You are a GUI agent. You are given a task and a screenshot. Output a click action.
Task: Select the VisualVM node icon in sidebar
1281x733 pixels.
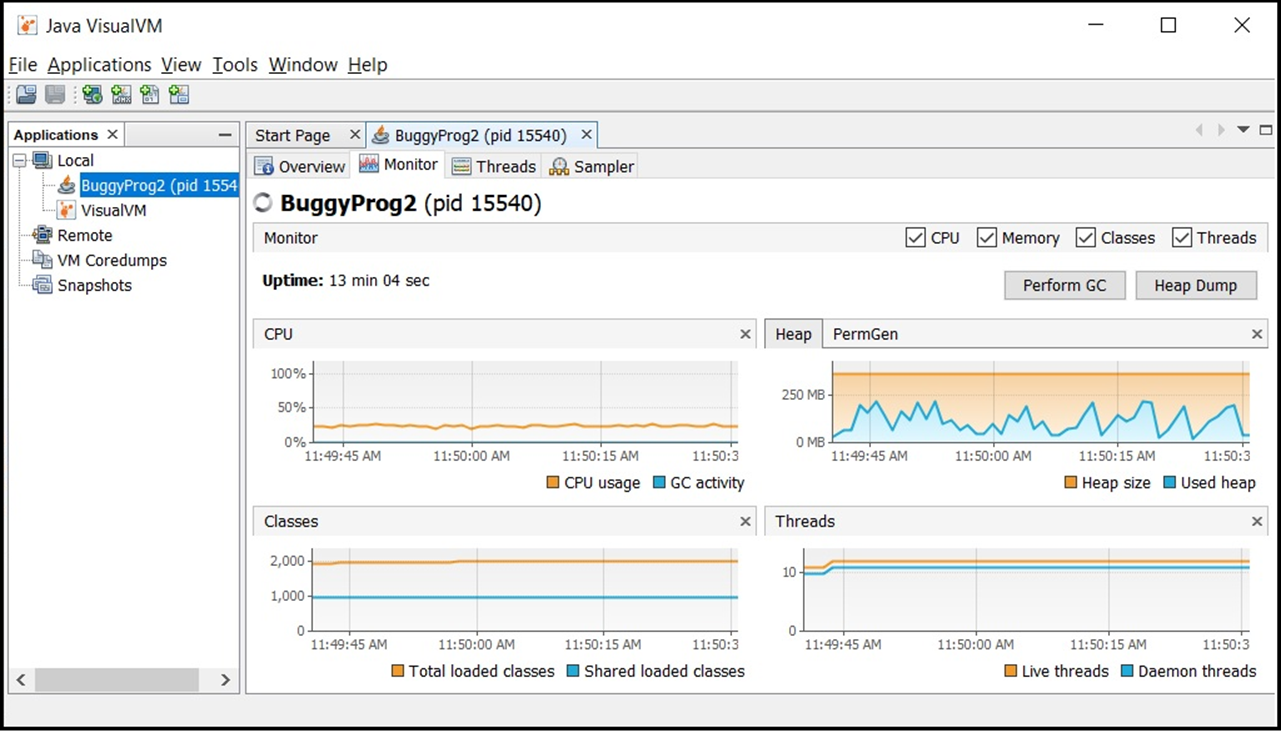[68, 210]
